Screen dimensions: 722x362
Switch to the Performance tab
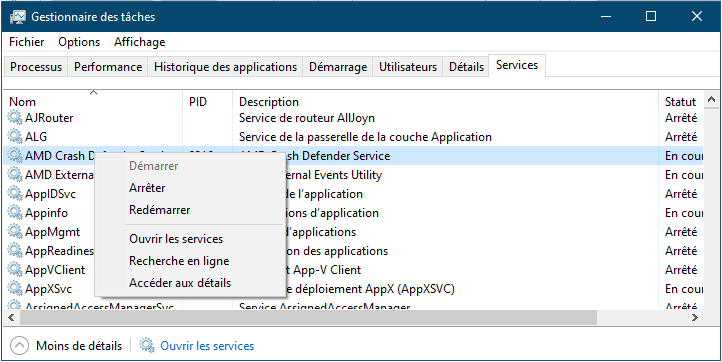[x=108, y=67]
